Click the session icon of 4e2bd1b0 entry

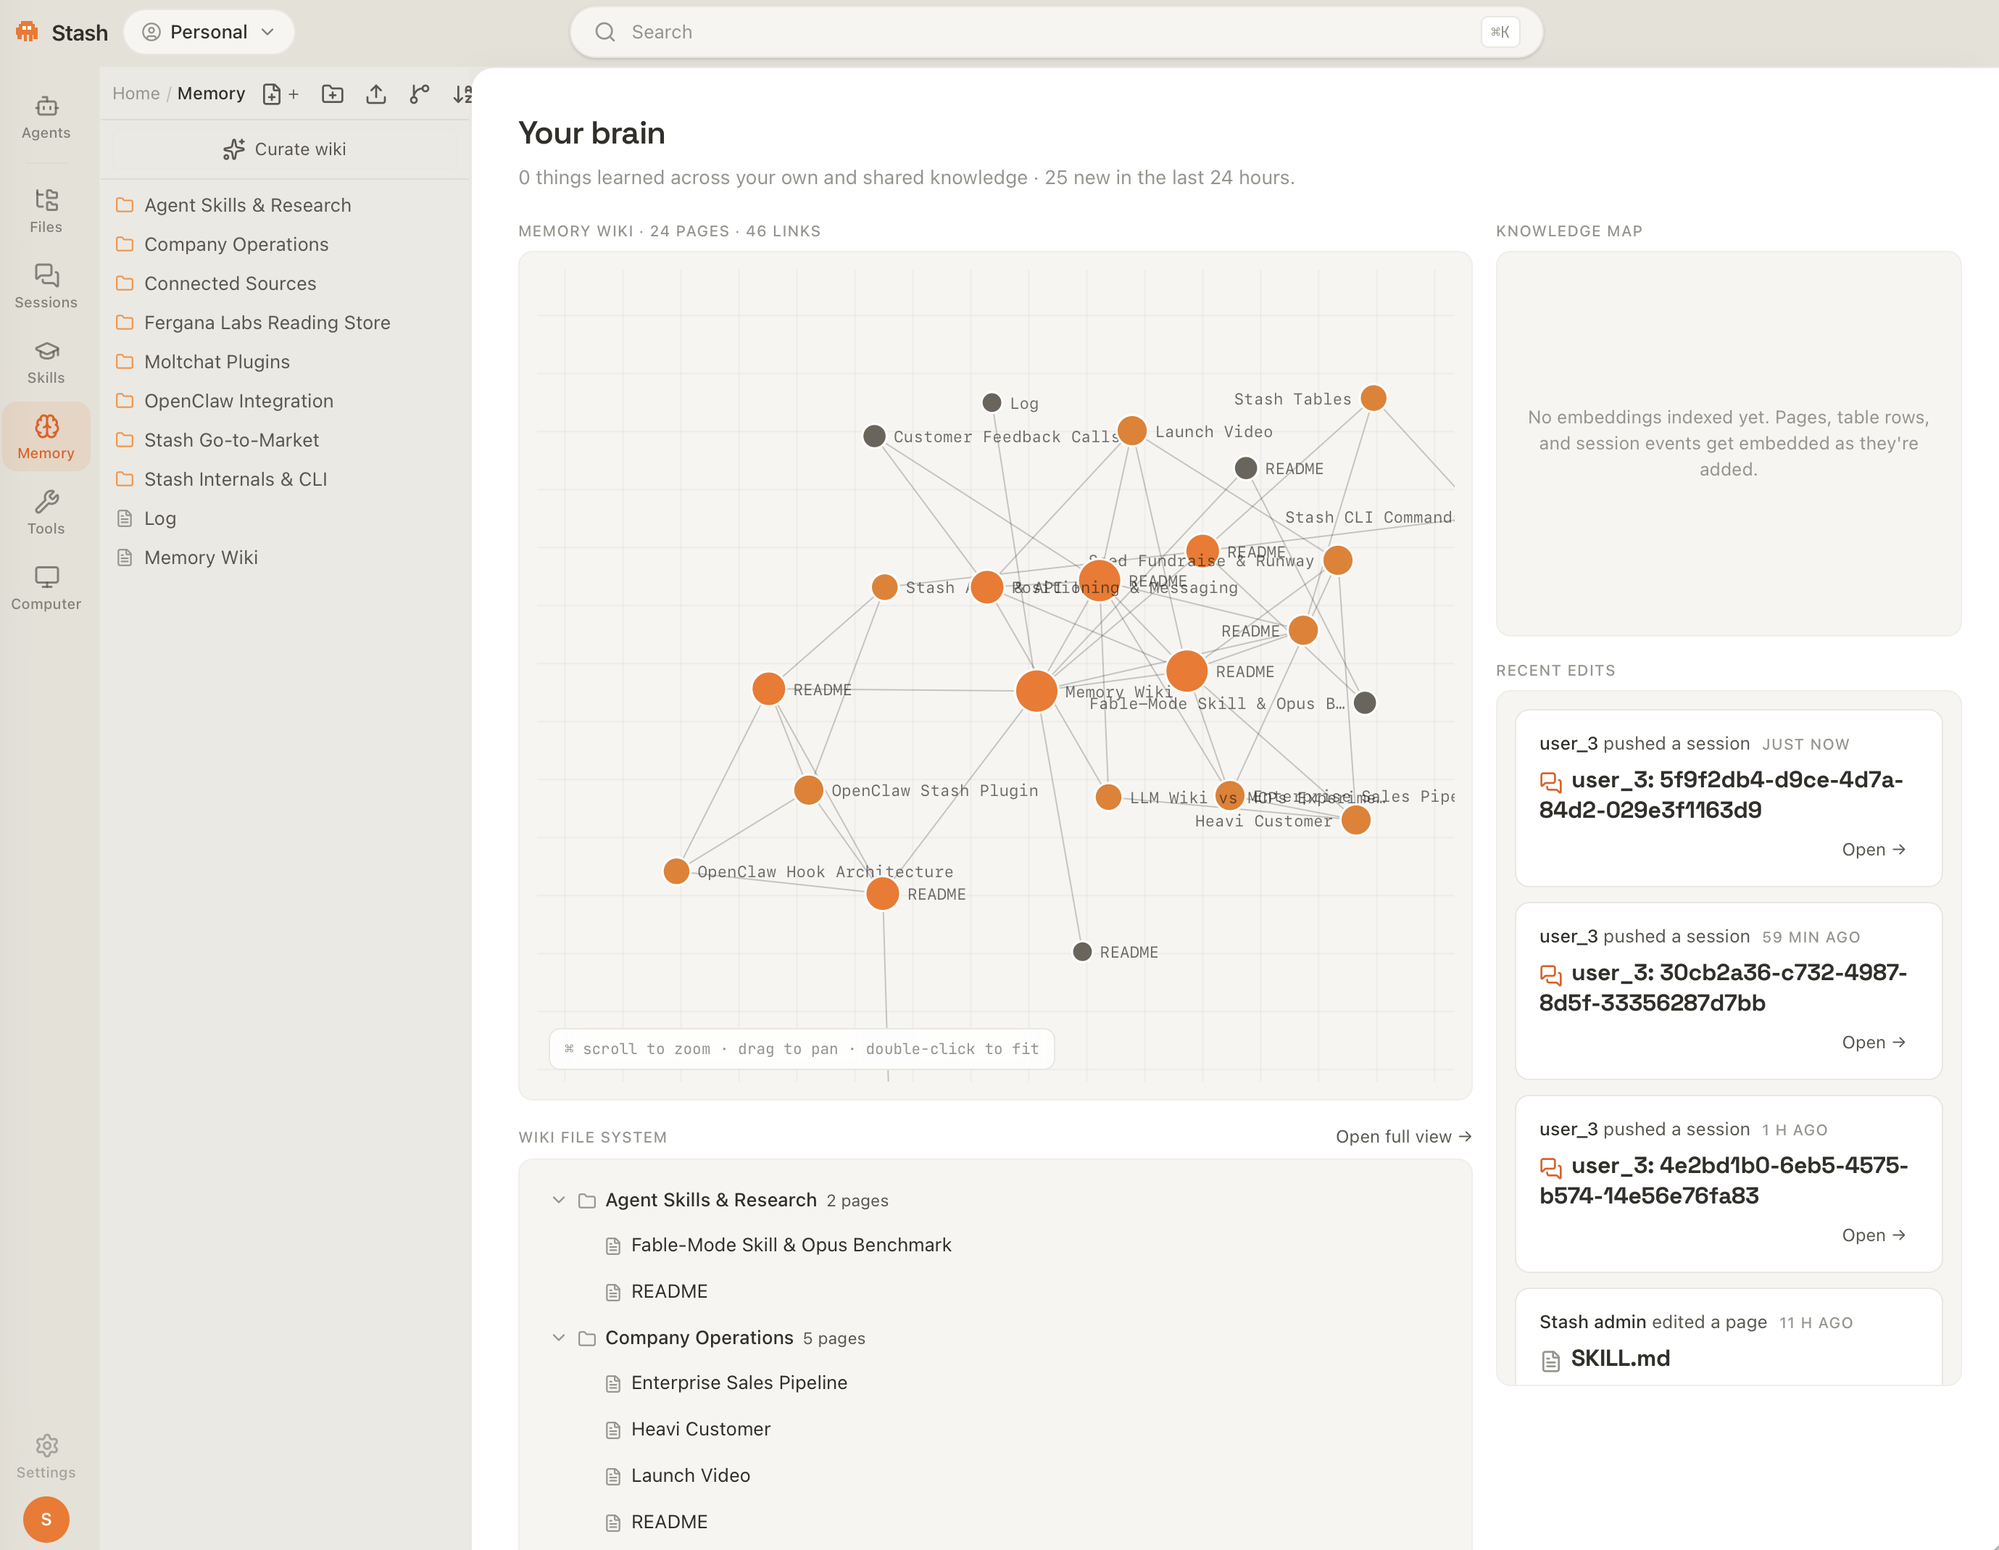point(1551,1168)
